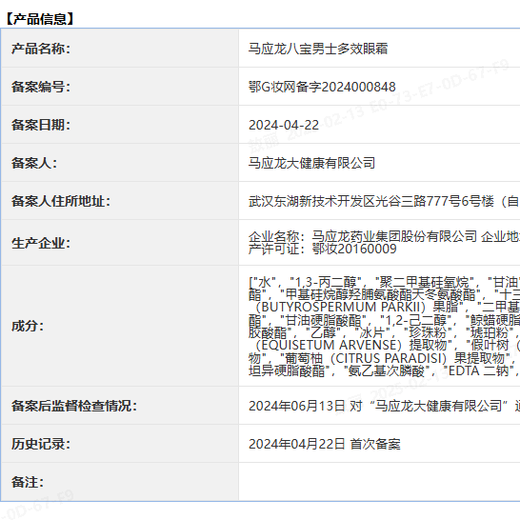The height and width of the screenshot is (520, 520).
Task: Select the 备案日期 label
Action: (x=41, y=125)
